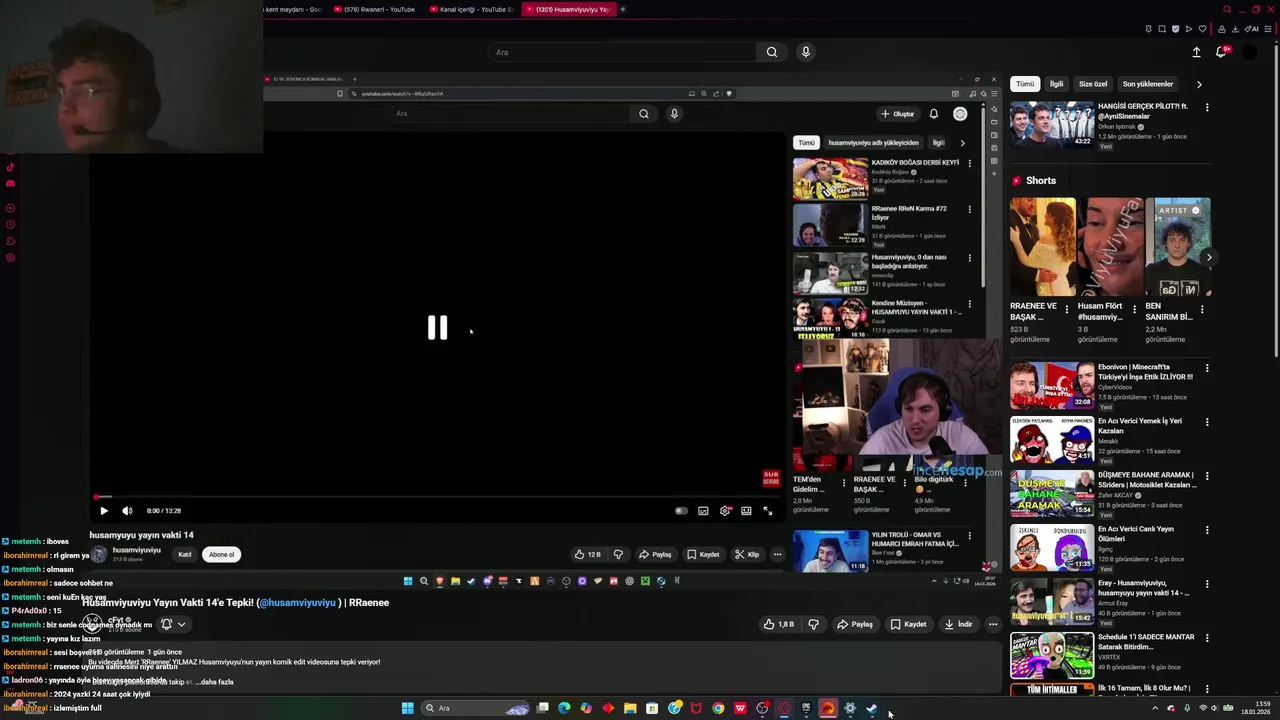The image size is (1280, 720).
Task: Open File Explorer from the taskbar
Action: [x=630, y=708]
